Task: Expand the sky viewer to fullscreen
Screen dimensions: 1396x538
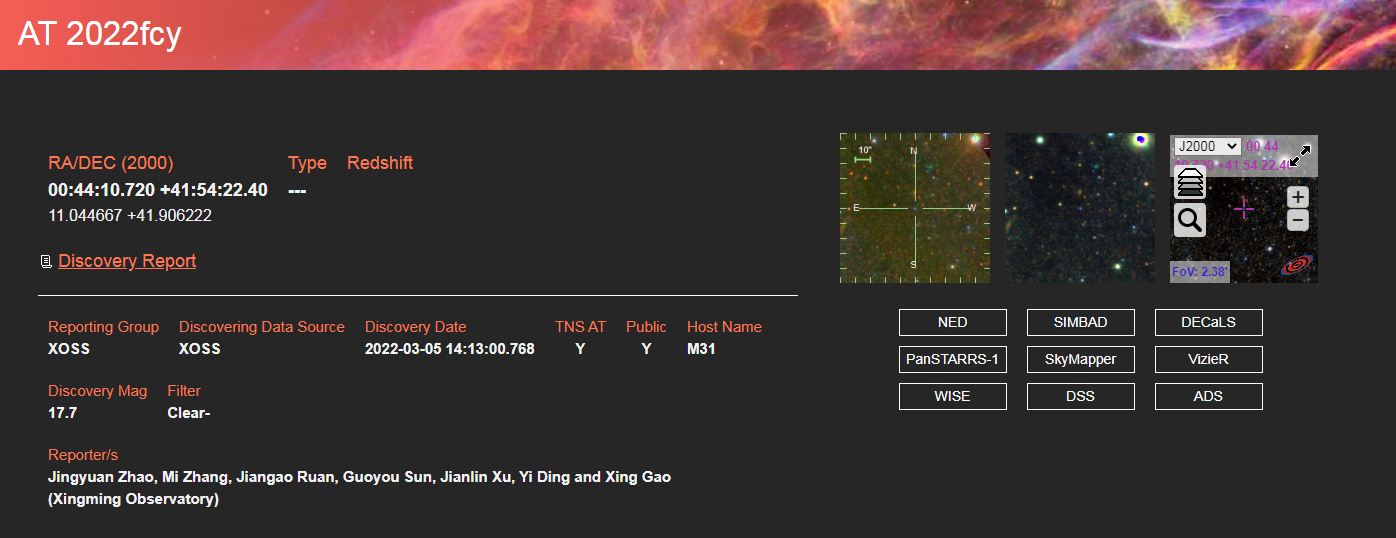Action: coord(1299,156)
